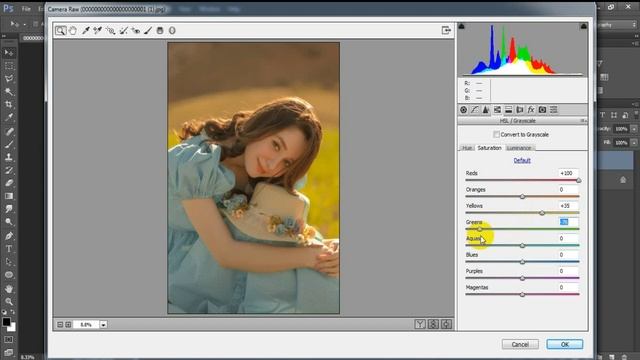Click the Photoshop foreground color swatch

point(7,322)
